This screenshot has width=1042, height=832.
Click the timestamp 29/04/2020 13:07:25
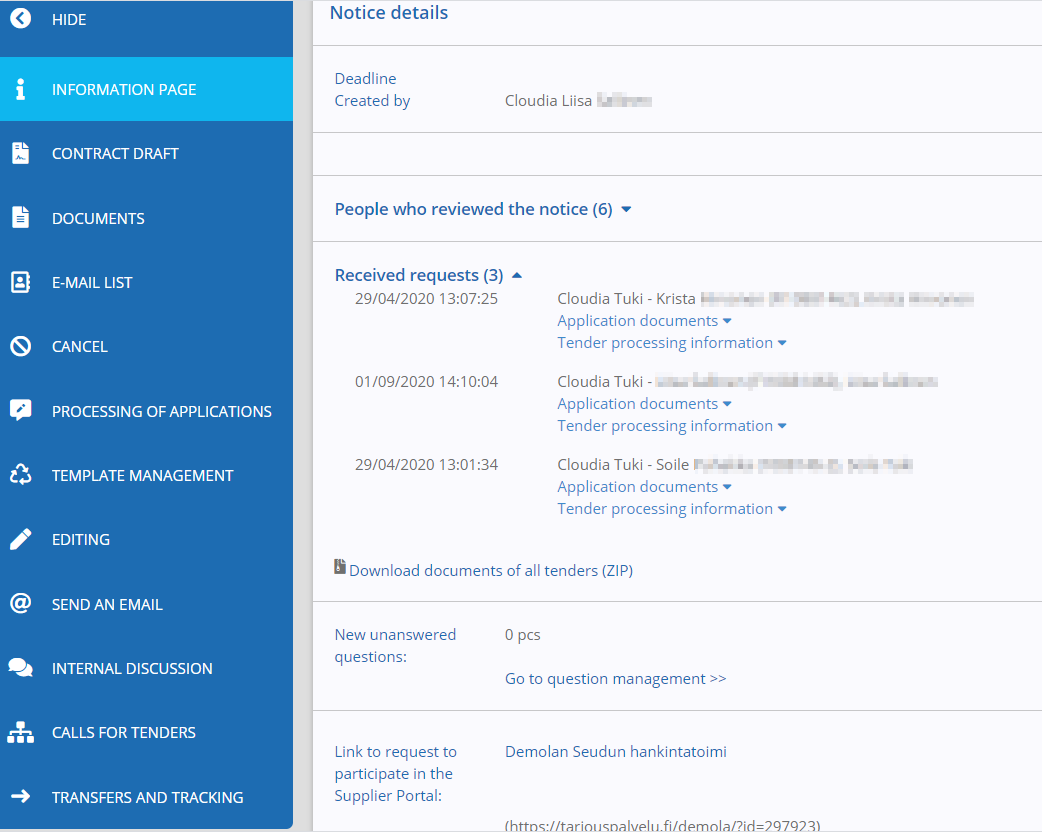[x=426, y=299]
